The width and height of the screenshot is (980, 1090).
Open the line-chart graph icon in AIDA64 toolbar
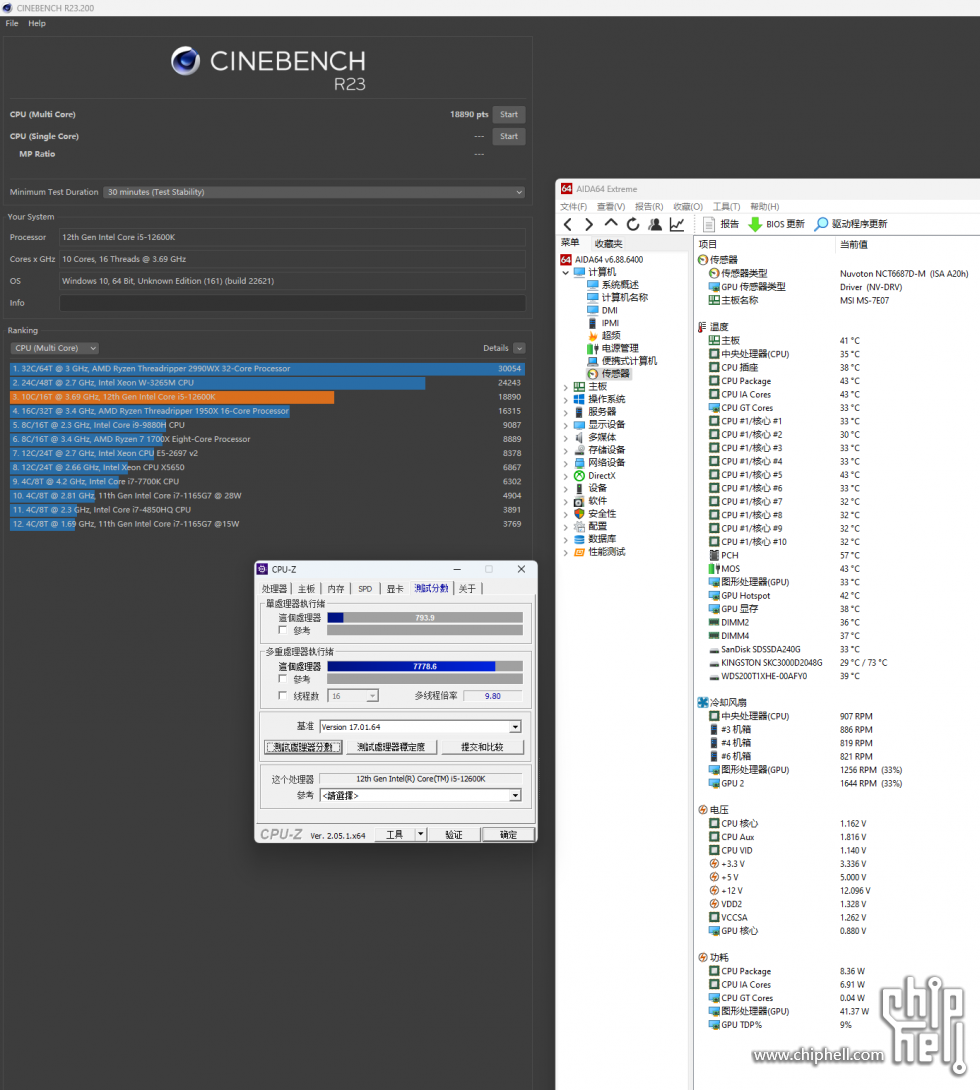(x=677, y=224)
